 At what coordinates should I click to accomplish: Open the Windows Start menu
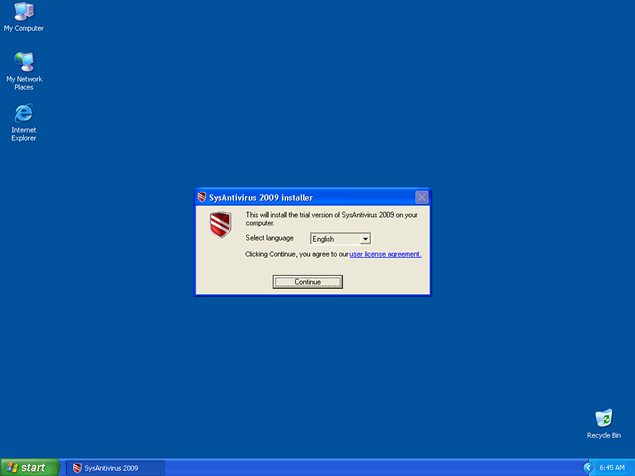click(30, 467)
